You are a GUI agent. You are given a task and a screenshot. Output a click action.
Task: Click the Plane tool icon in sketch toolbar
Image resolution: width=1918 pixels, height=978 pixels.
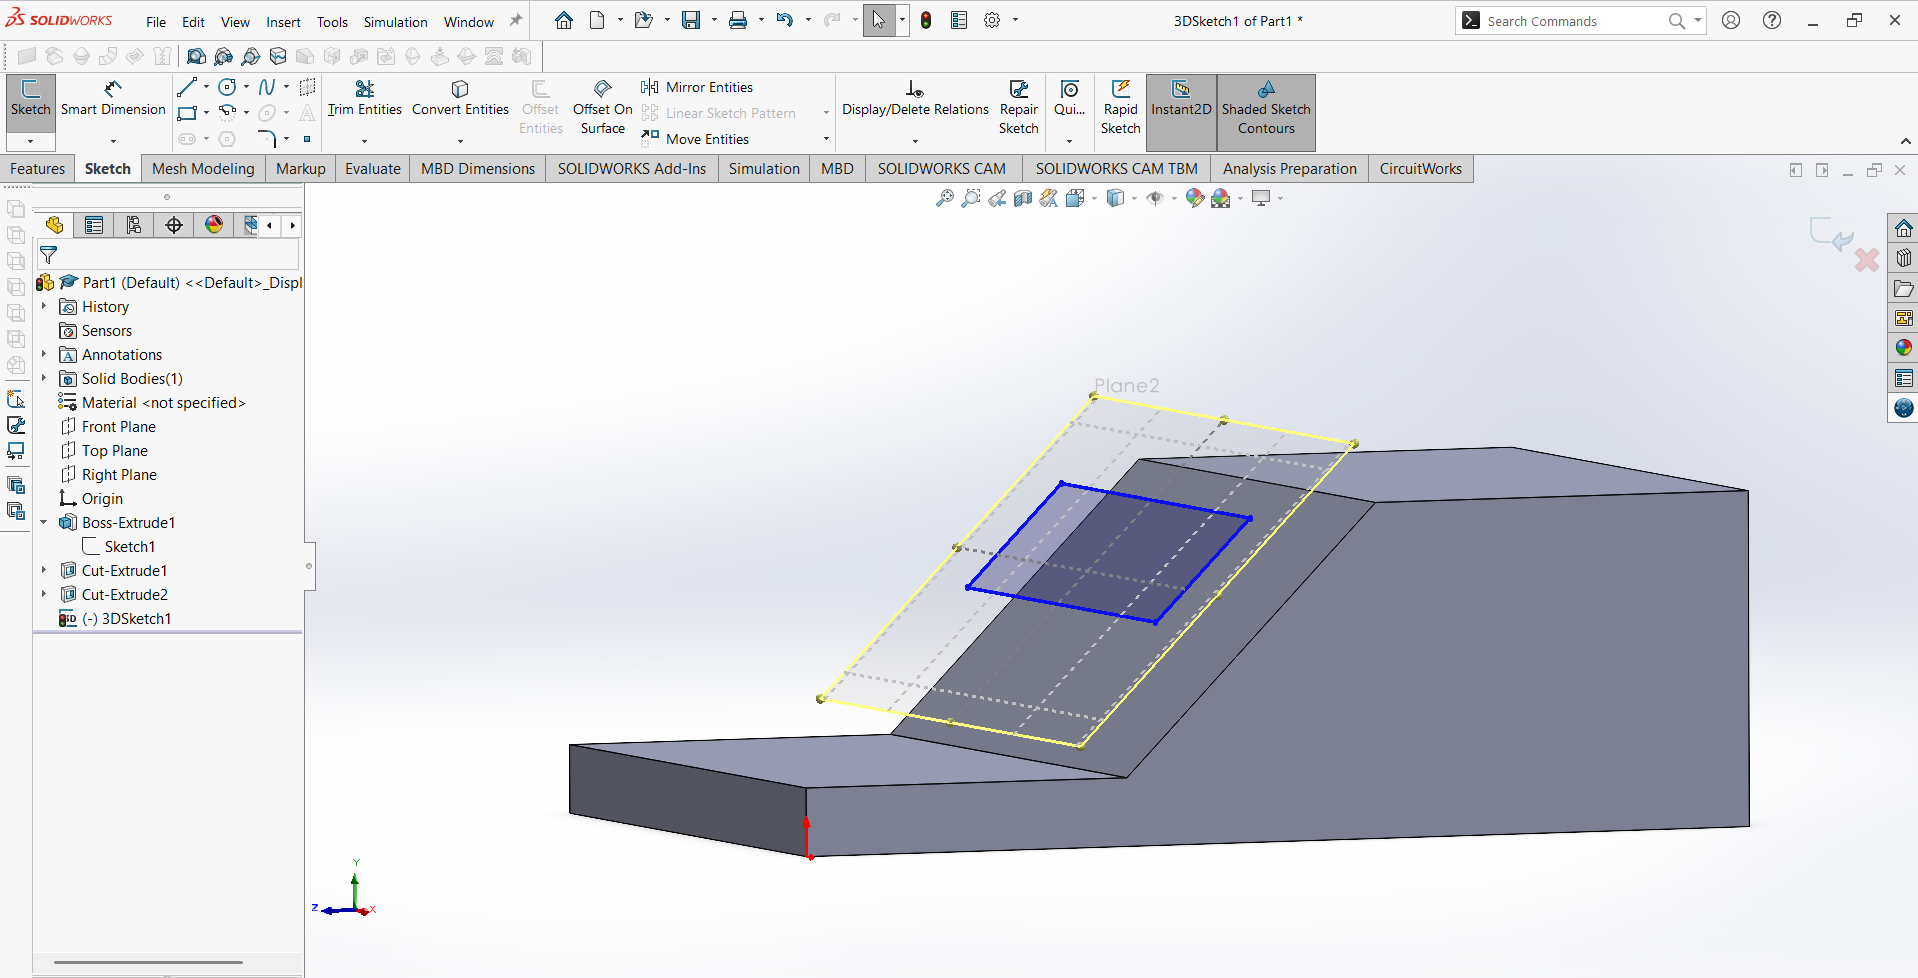click(308, 87)
